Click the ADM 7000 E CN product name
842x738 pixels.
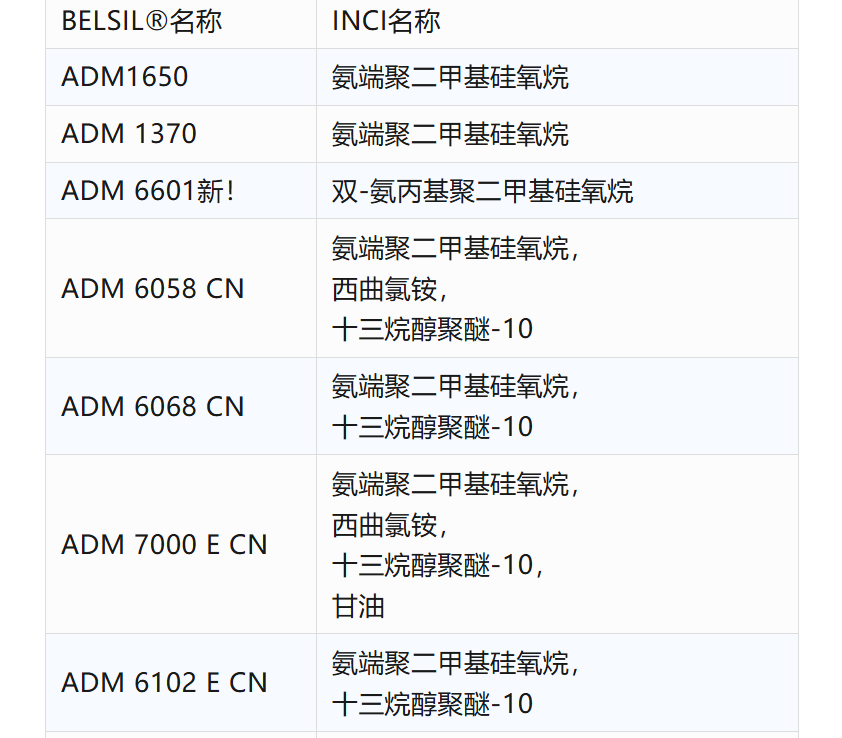(x=165, y=545)
